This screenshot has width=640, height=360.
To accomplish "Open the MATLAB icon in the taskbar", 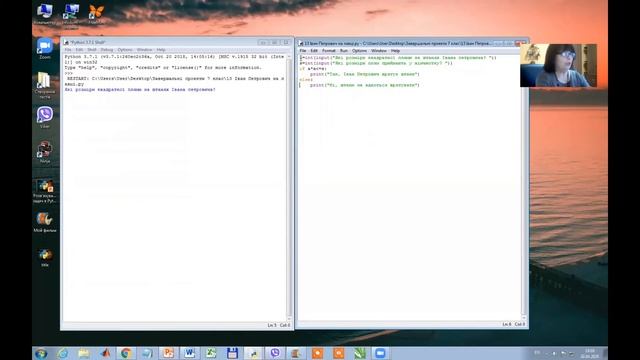I will point(105,353).
